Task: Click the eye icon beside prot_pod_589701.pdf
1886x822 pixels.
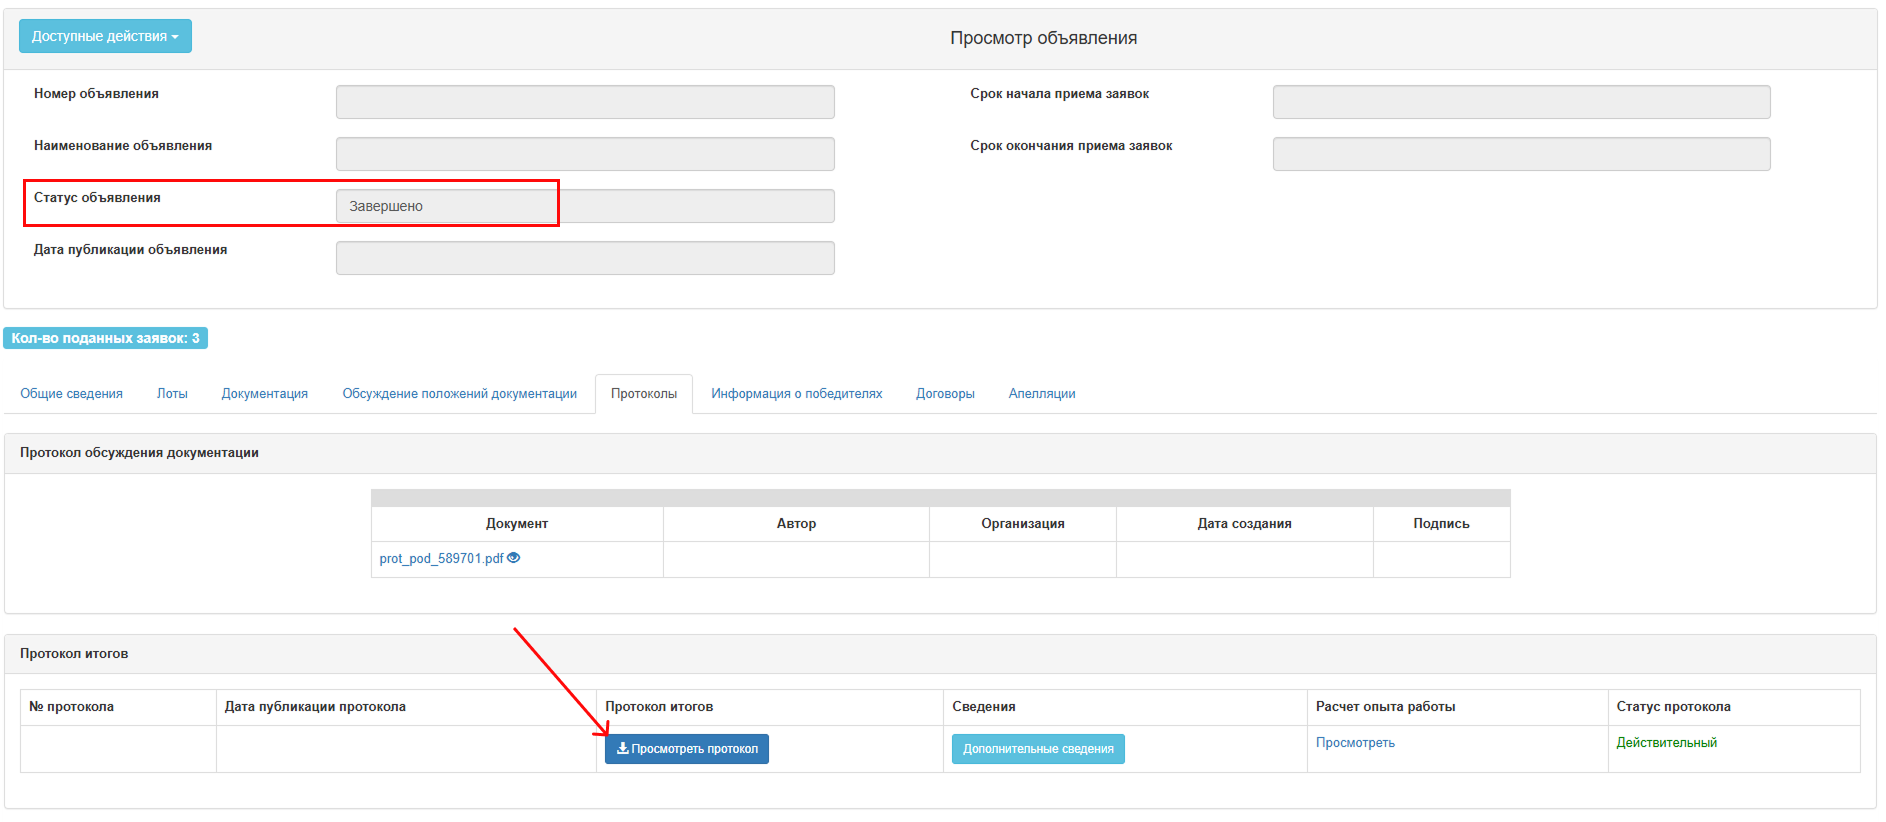Action: [x=514, y=558]
